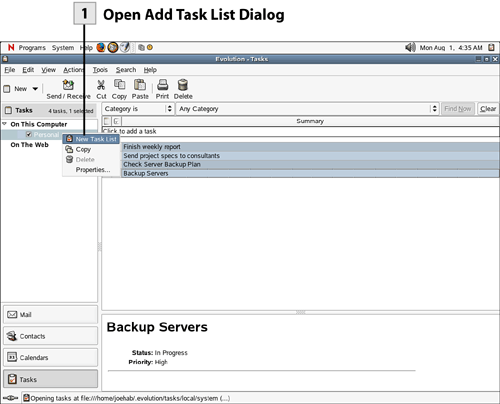Open the New button dropdown arrow
Screen dimensions: 500x404
click(35, 89)
